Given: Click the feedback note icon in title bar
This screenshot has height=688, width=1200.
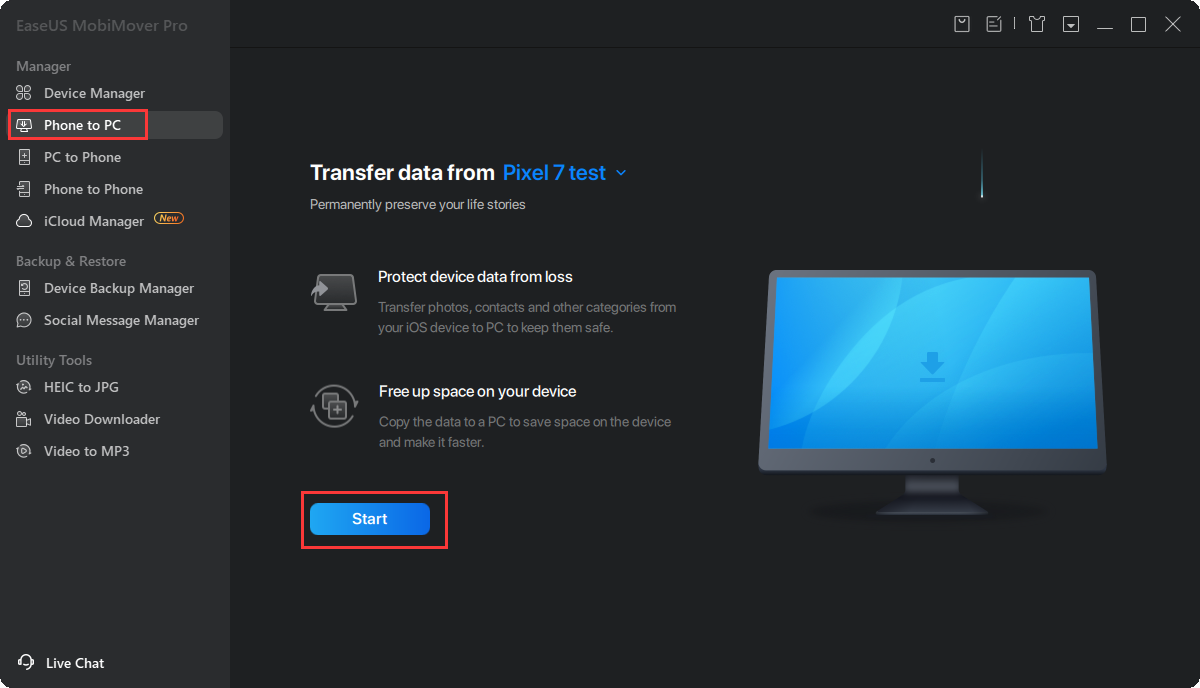Looking at the screenshot, I should coord(994,24).
